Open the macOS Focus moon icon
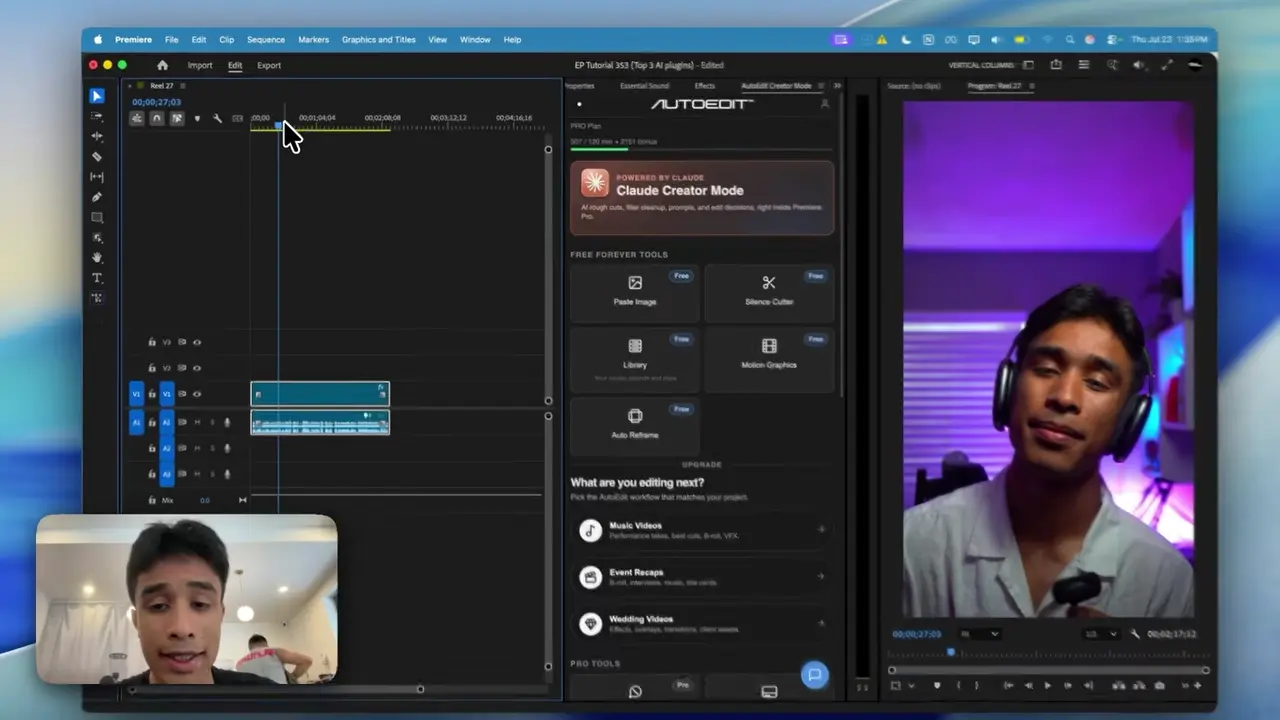The height and width of the screenshot is (720, 1280). [x=905, y=40]
